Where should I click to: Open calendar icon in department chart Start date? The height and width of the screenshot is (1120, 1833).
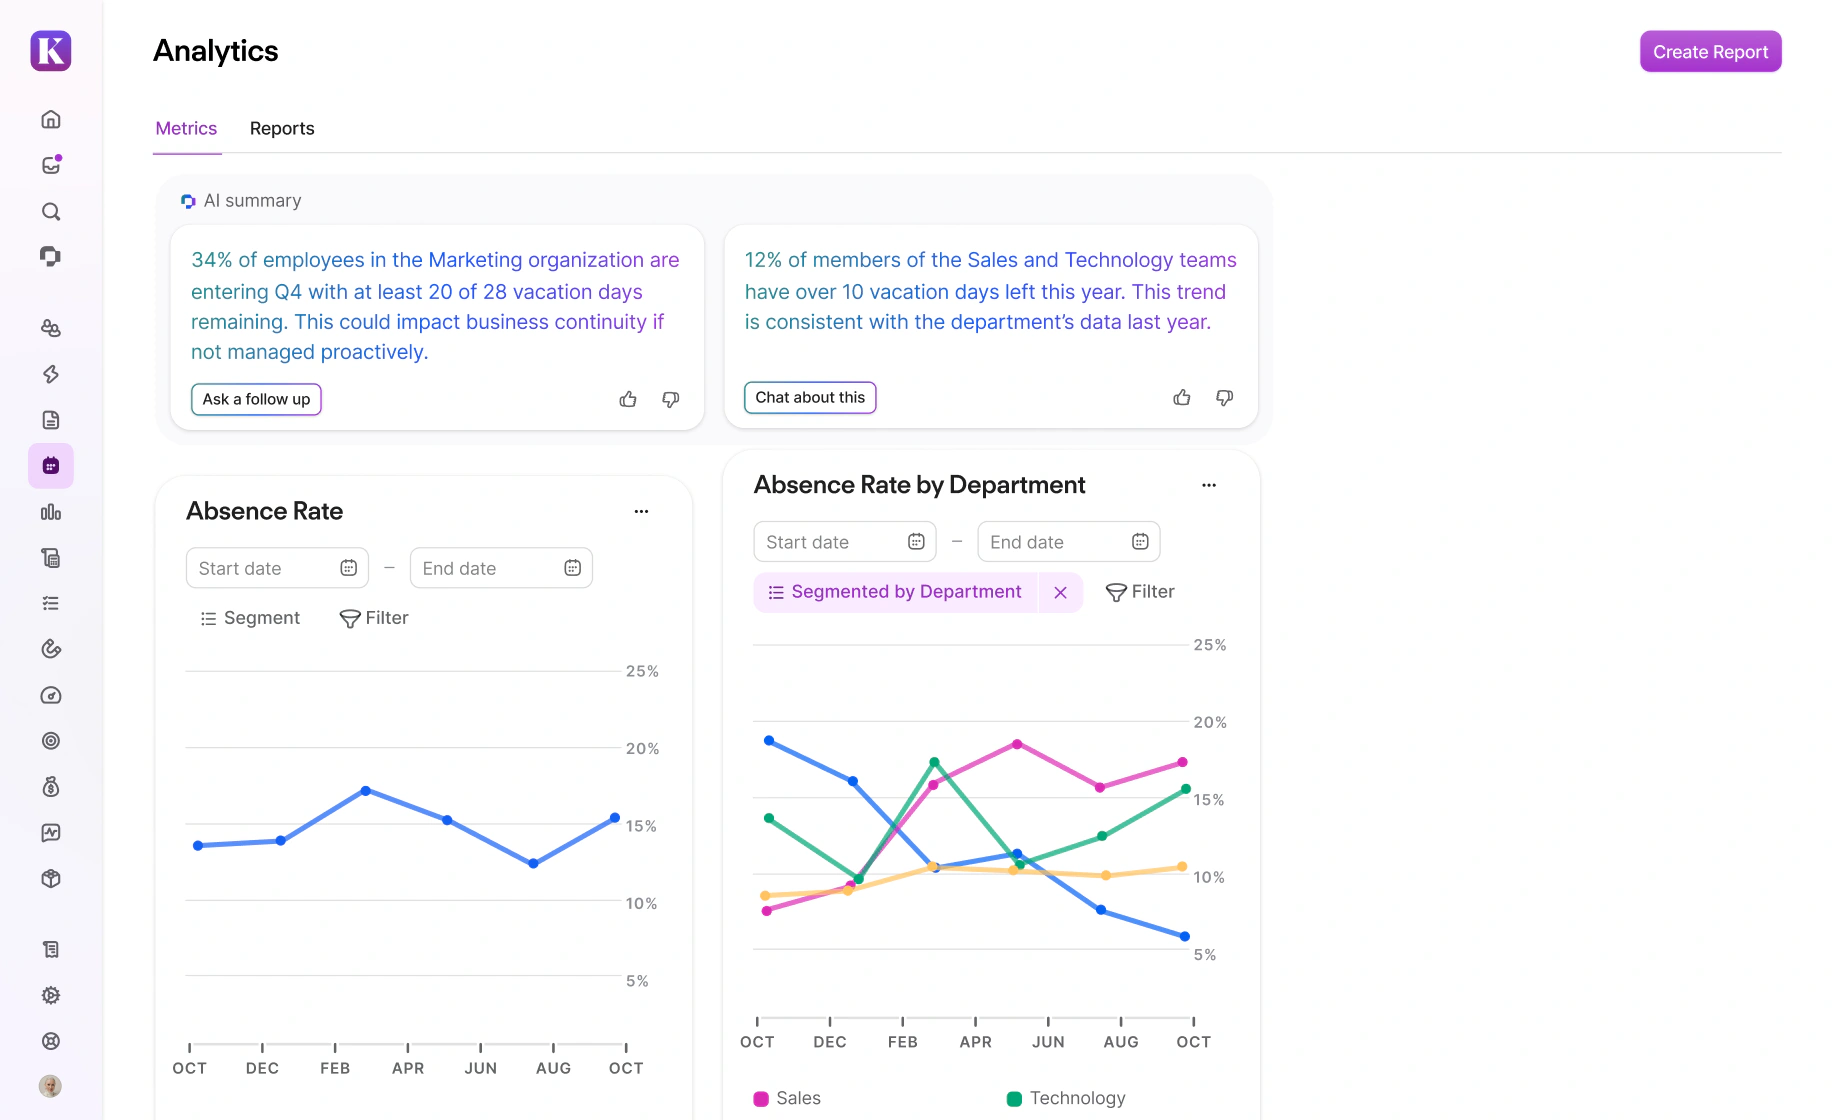916,542
